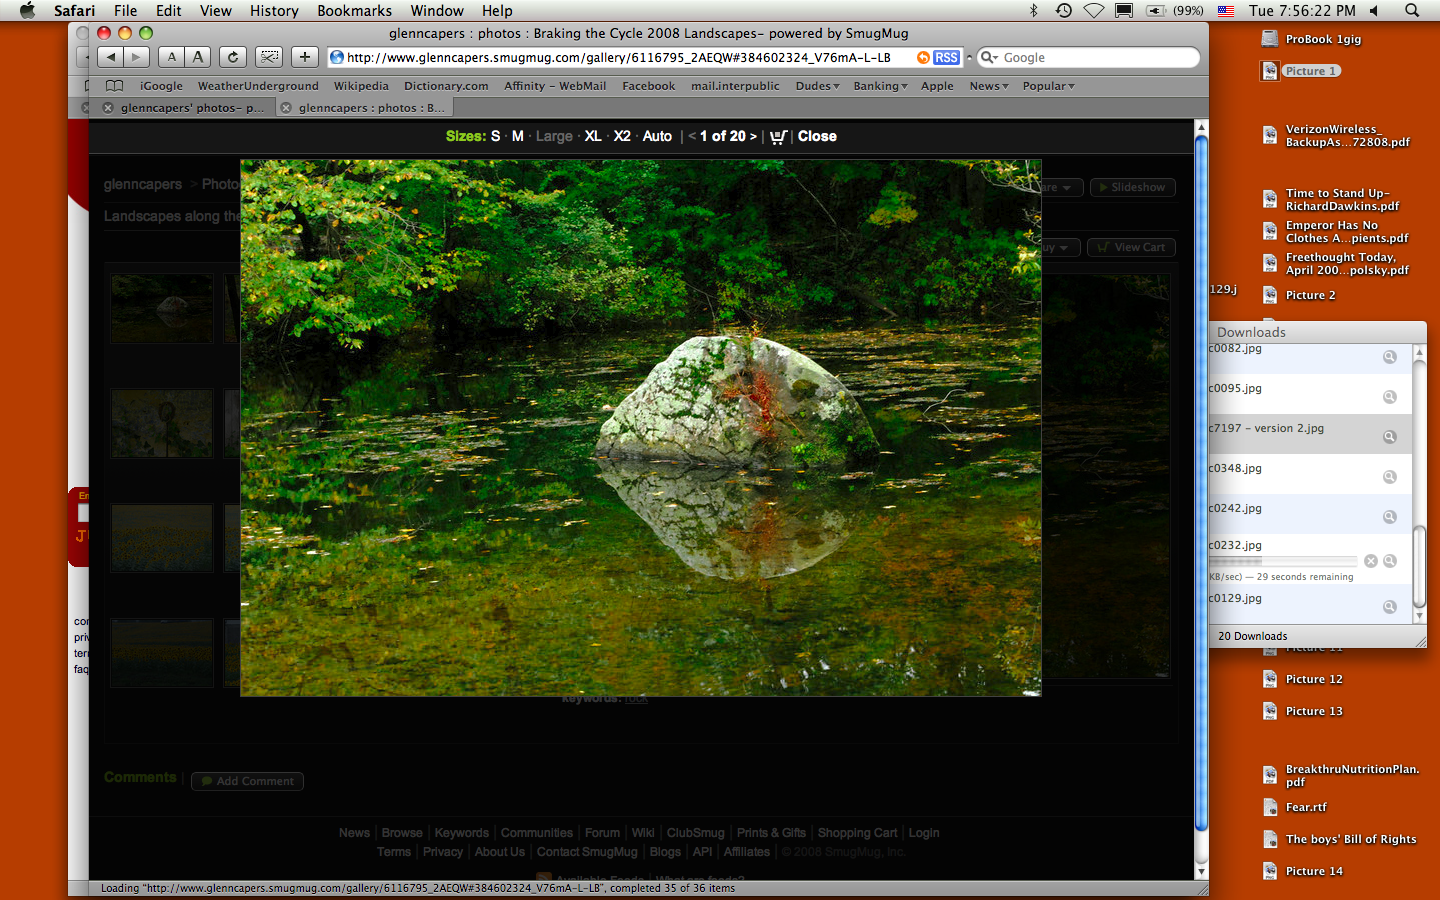Open the Wikipedia bookmark
This screenshot has height=900, width=1440.
pyautogui.click(x=361, y=86)
